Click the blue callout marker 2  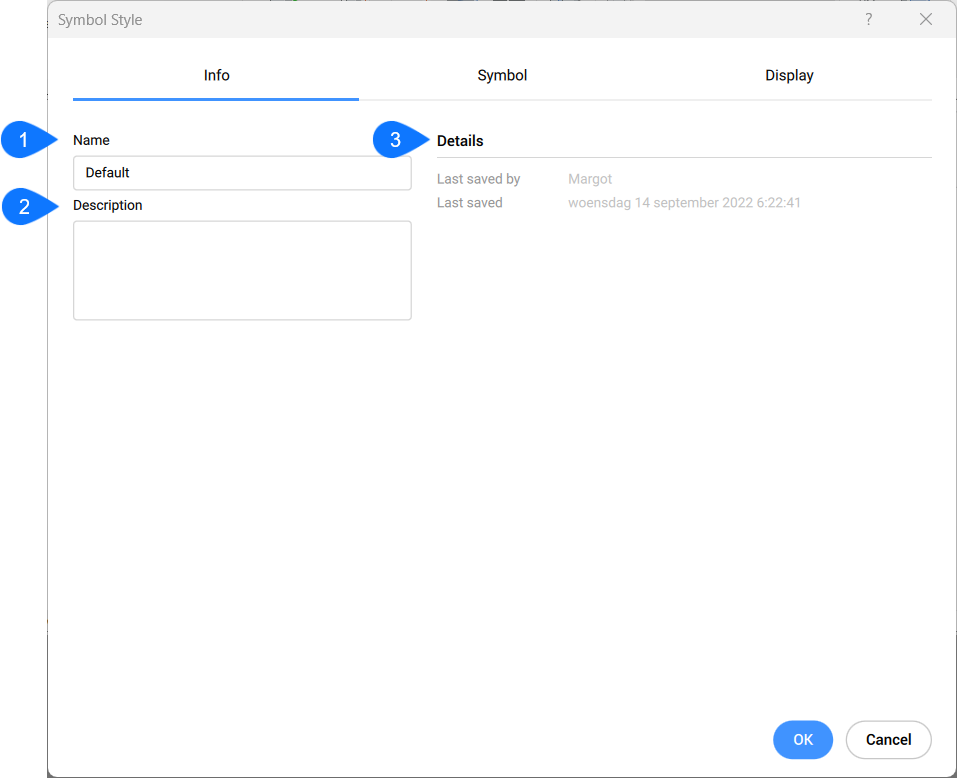[x=25, y=207]
